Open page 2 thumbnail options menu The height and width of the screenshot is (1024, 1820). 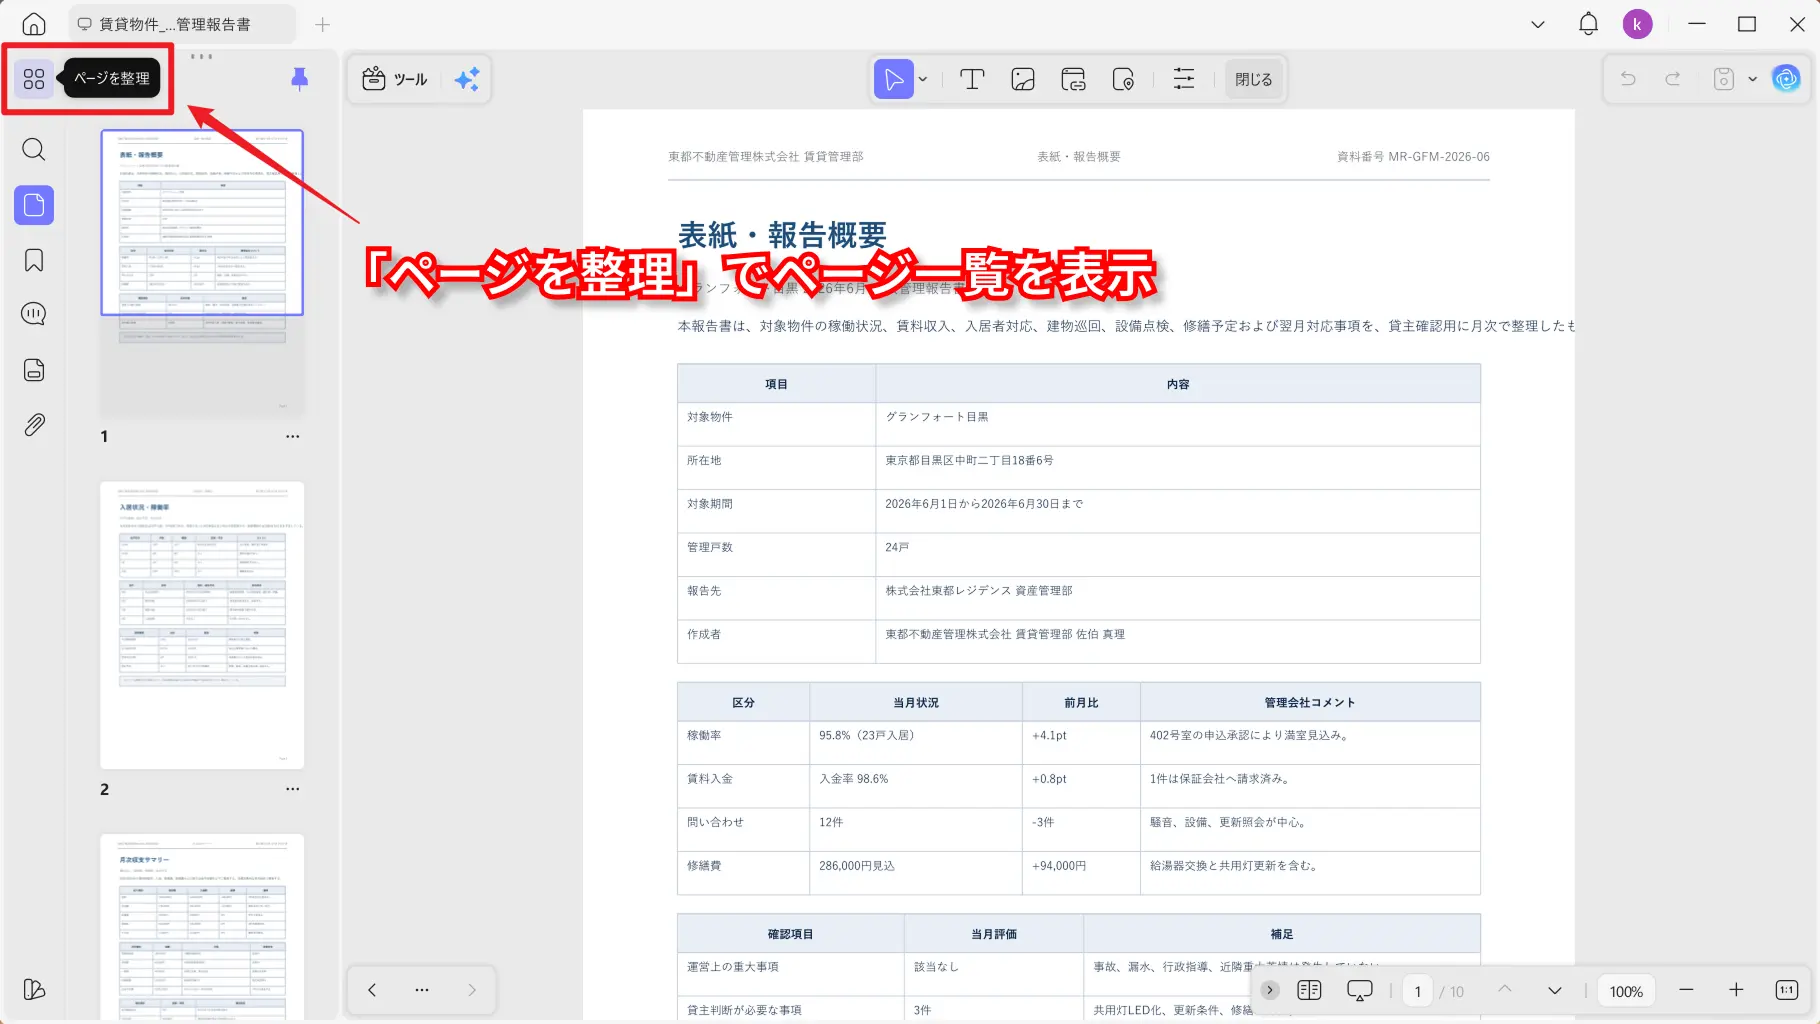[292, 789]
